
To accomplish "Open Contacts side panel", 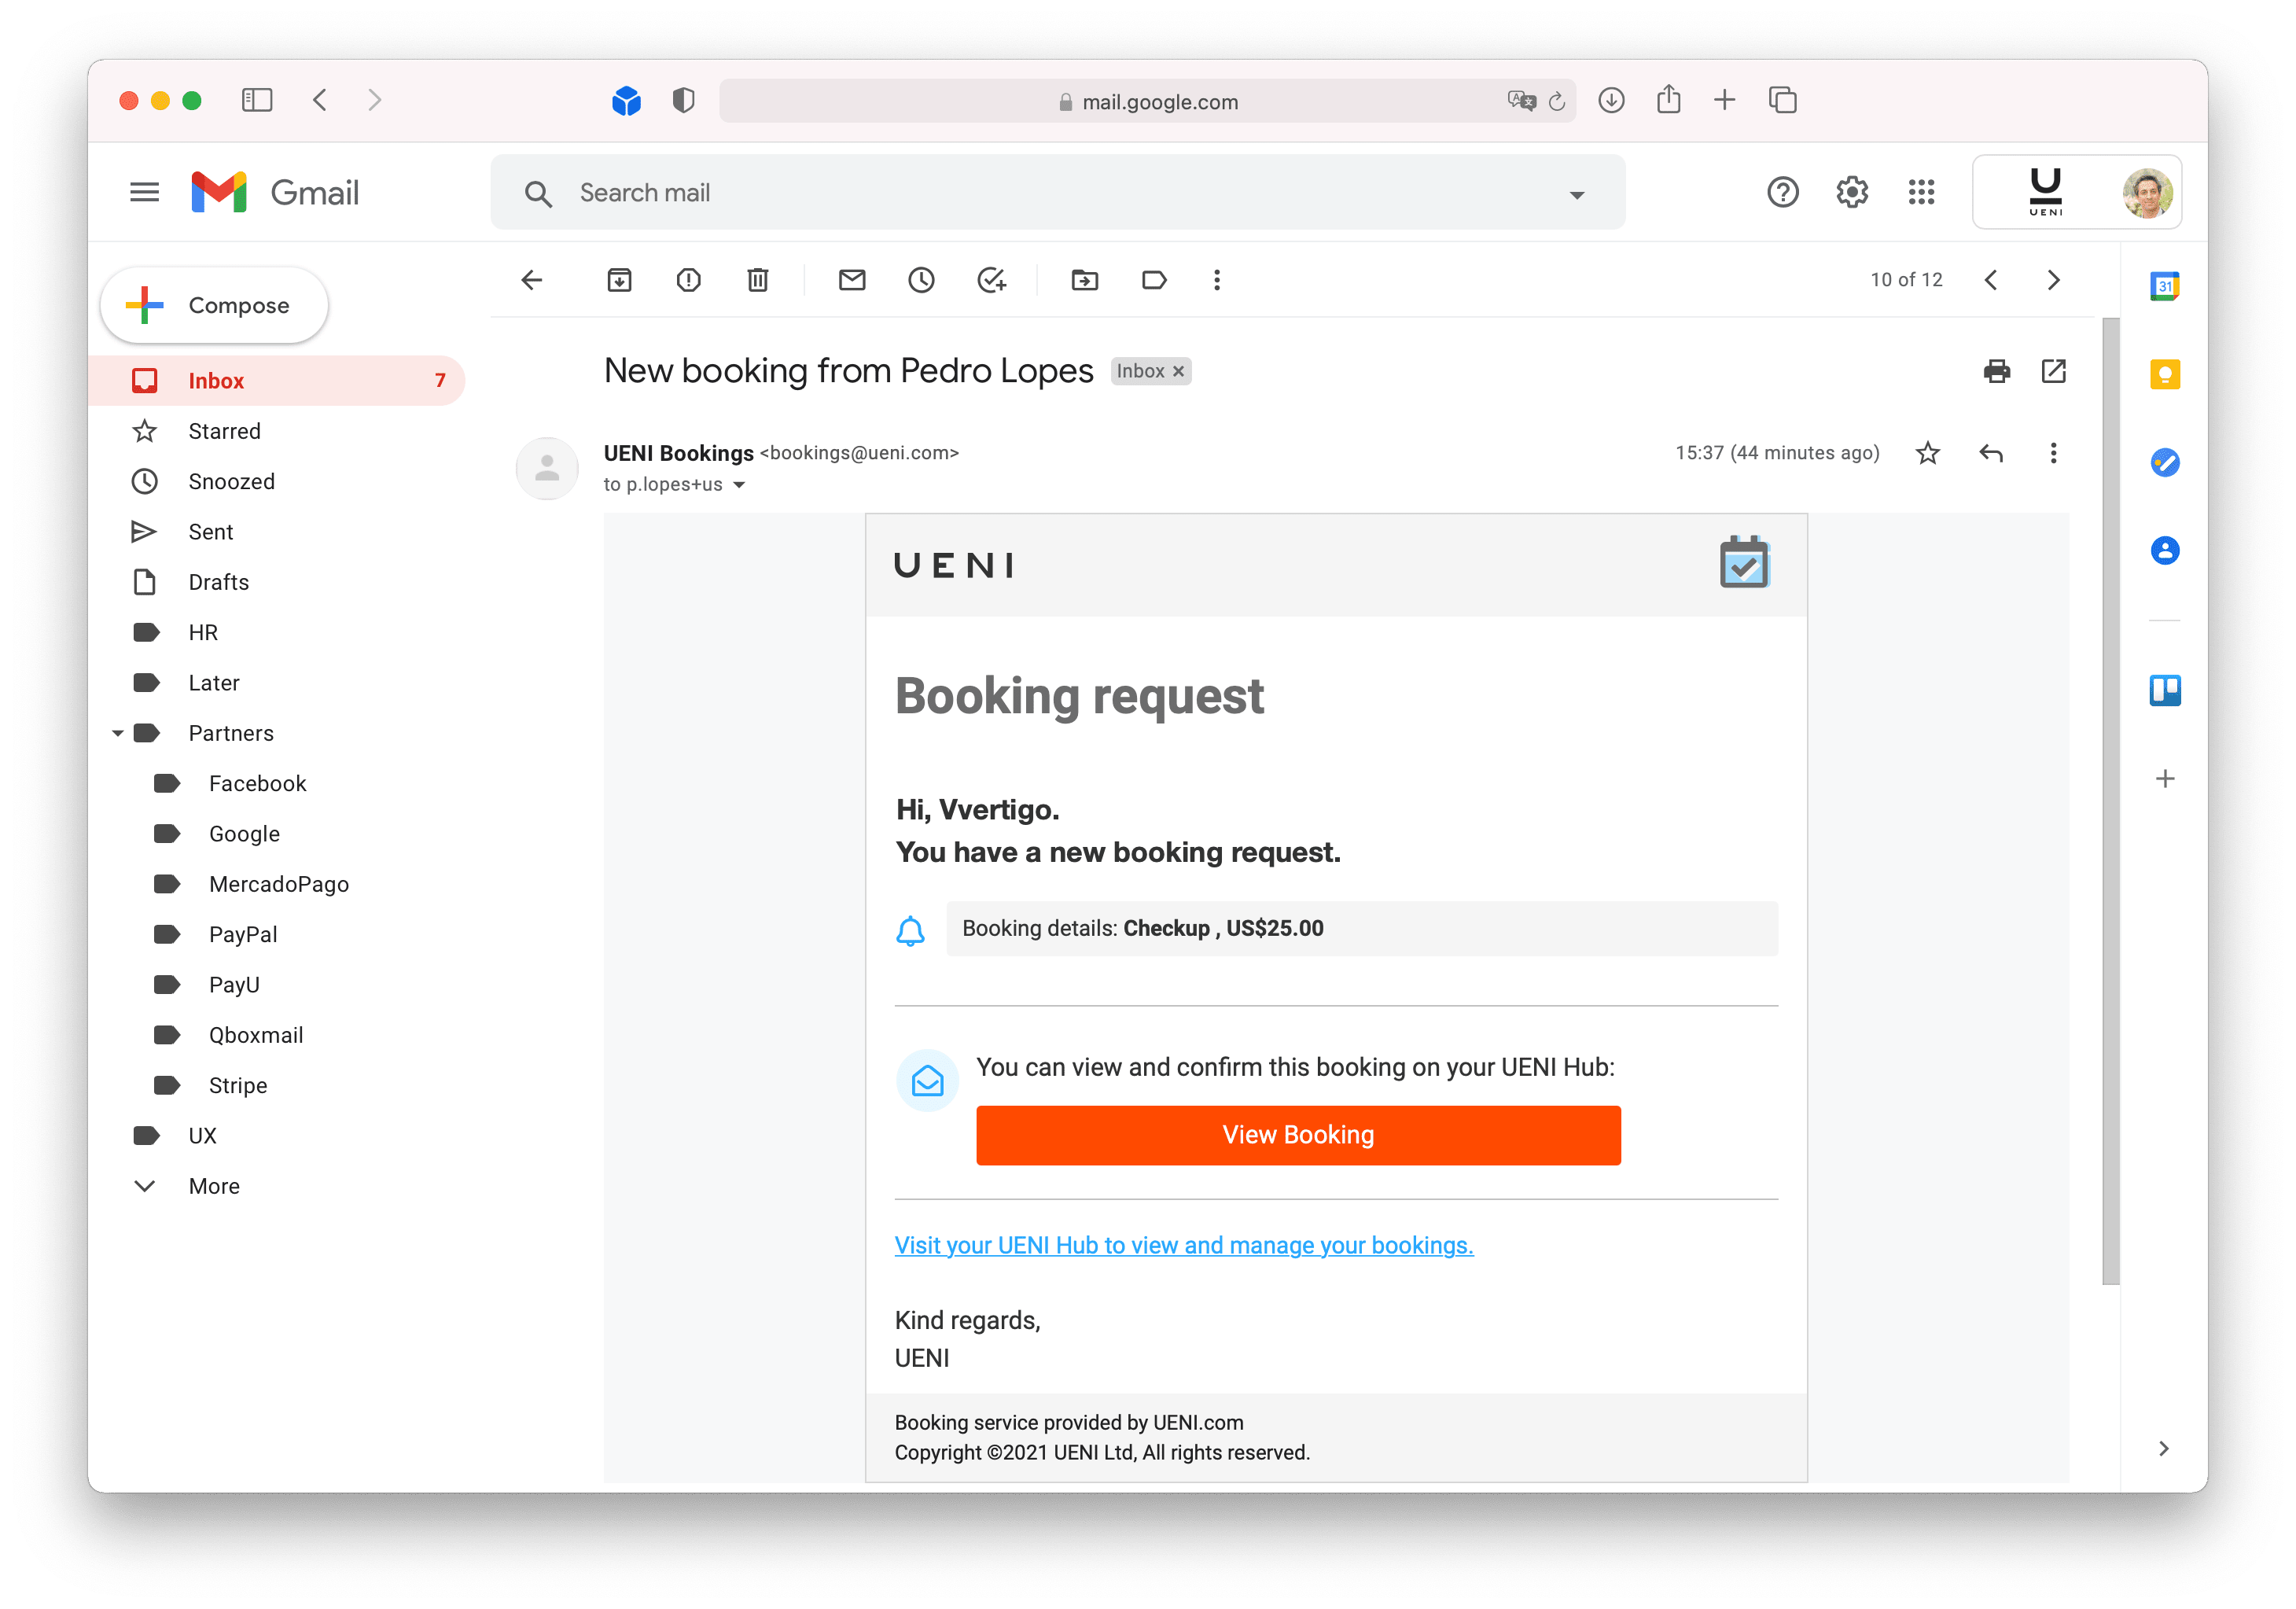I will tap(2165, 550).
